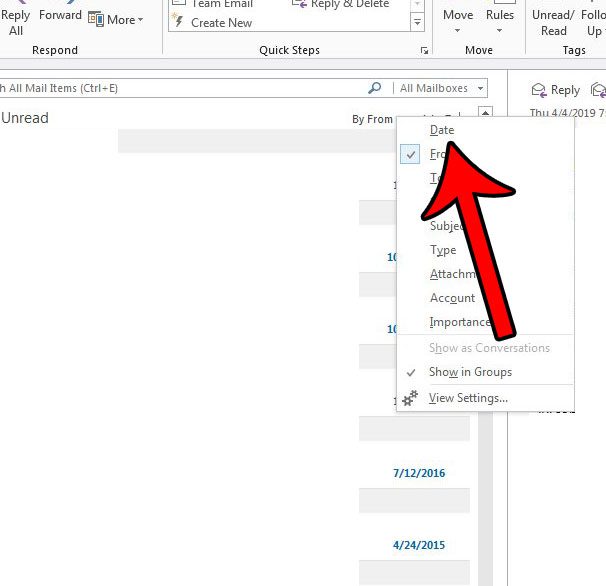Open the Quick Steps dialog launcher

point(424,50)
